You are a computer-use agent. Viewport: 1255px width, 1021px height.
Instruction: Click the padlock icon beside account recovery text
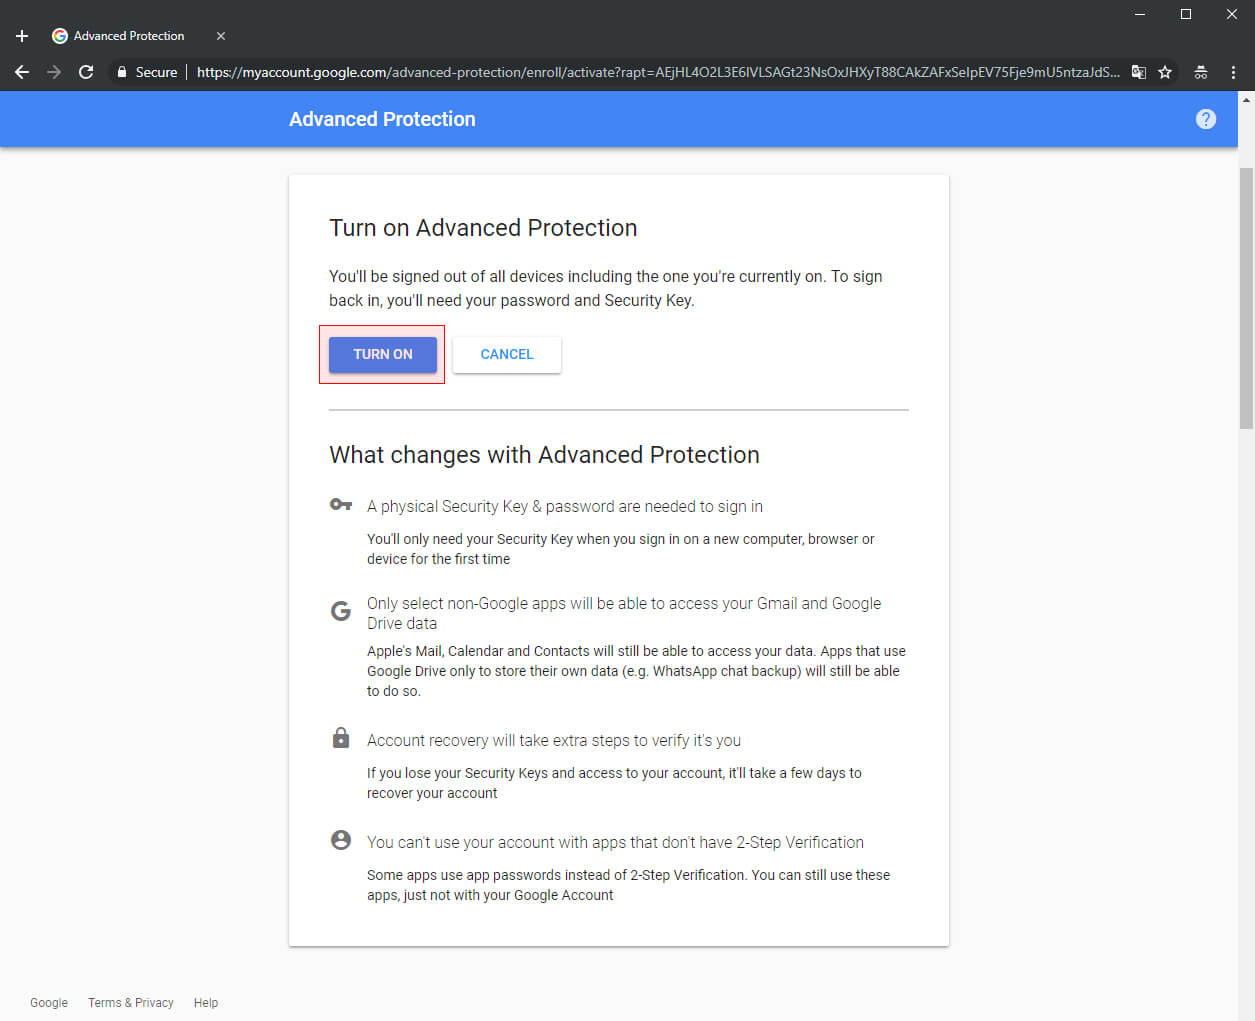pyautogui.click(x=340, y=737)
